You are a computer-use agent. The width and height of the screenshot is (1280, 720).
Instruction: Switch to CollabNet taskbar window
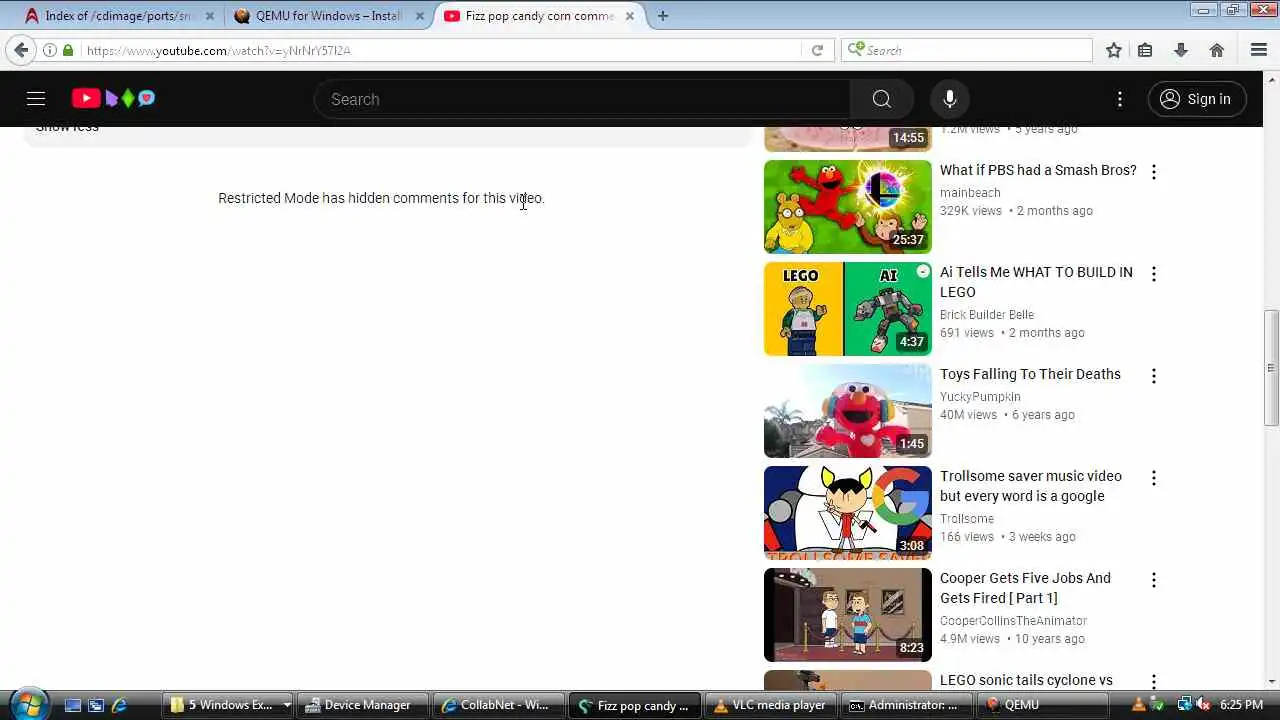click(x=501, y=705)
